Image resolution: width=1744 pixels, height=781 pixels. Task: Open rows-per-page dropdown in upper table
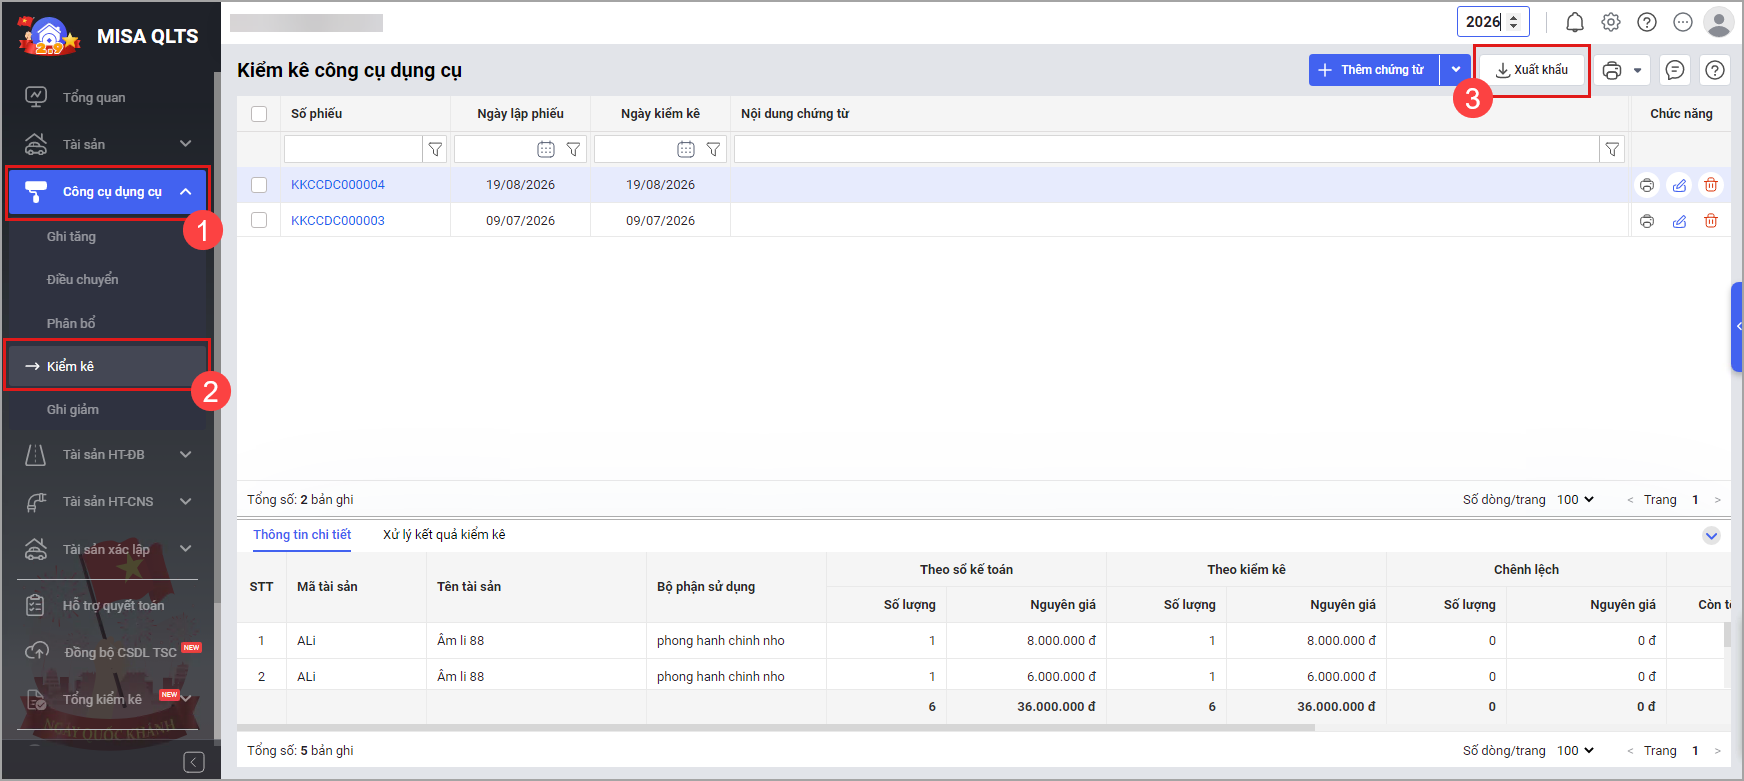(1576, 500)
